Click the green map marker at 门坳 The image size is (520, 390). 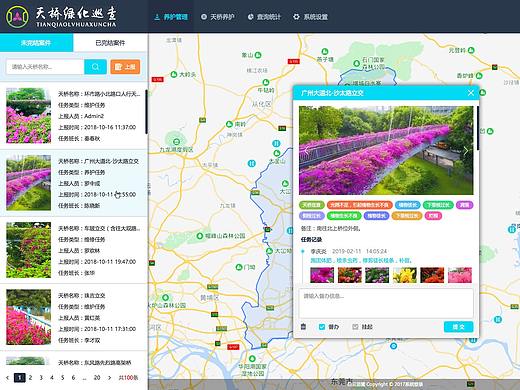tap(239, 267)
